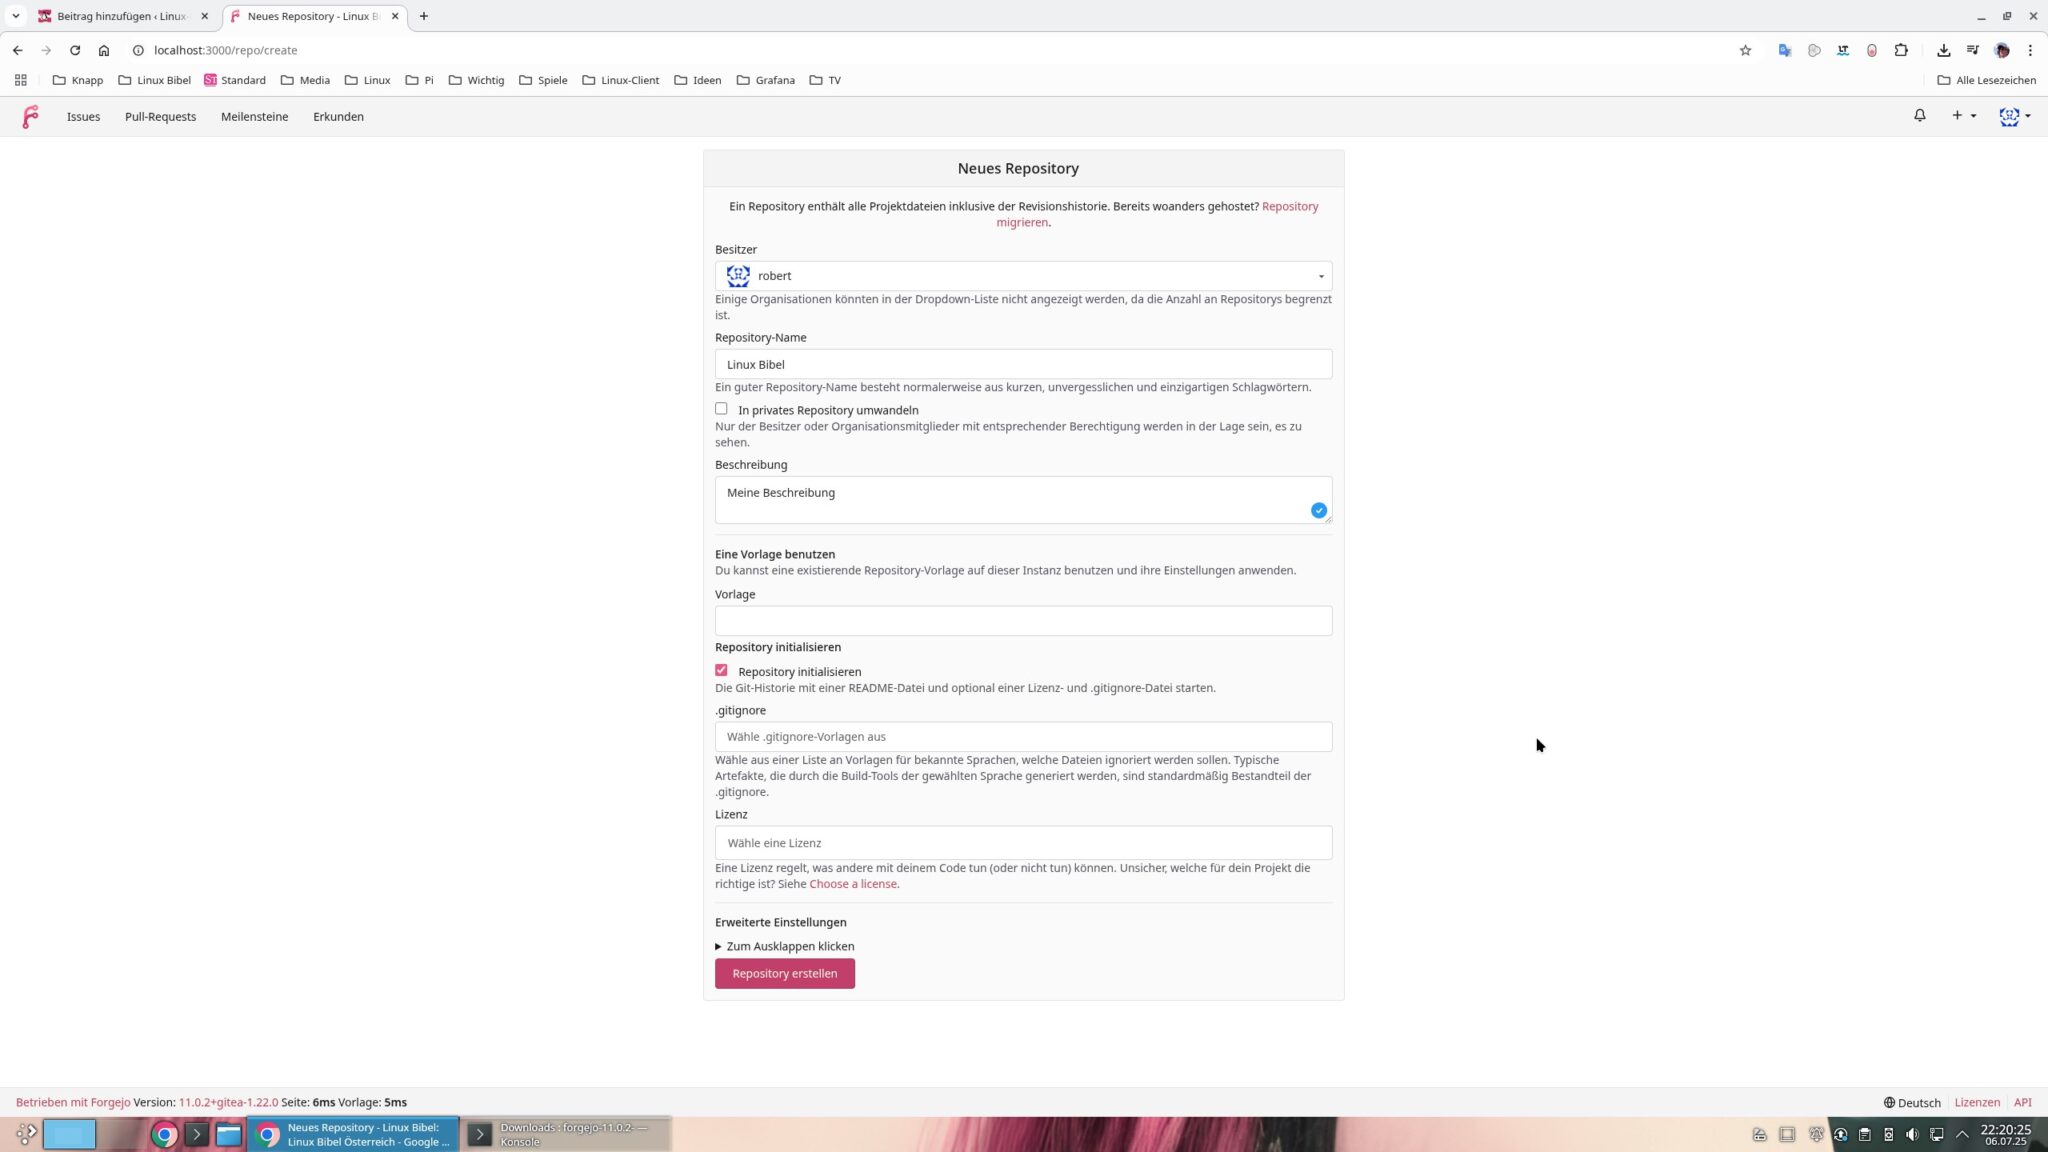Go to the Erkunden menu item
Screen dimensions: 2048x1152
pos(338,117)
